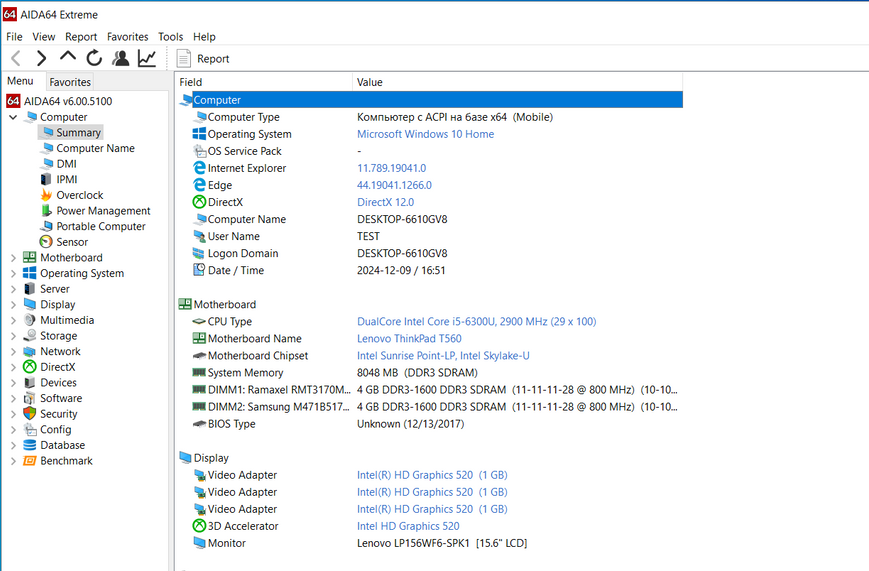
Task: Expand the Storage tree node
Action: point(13,336)
